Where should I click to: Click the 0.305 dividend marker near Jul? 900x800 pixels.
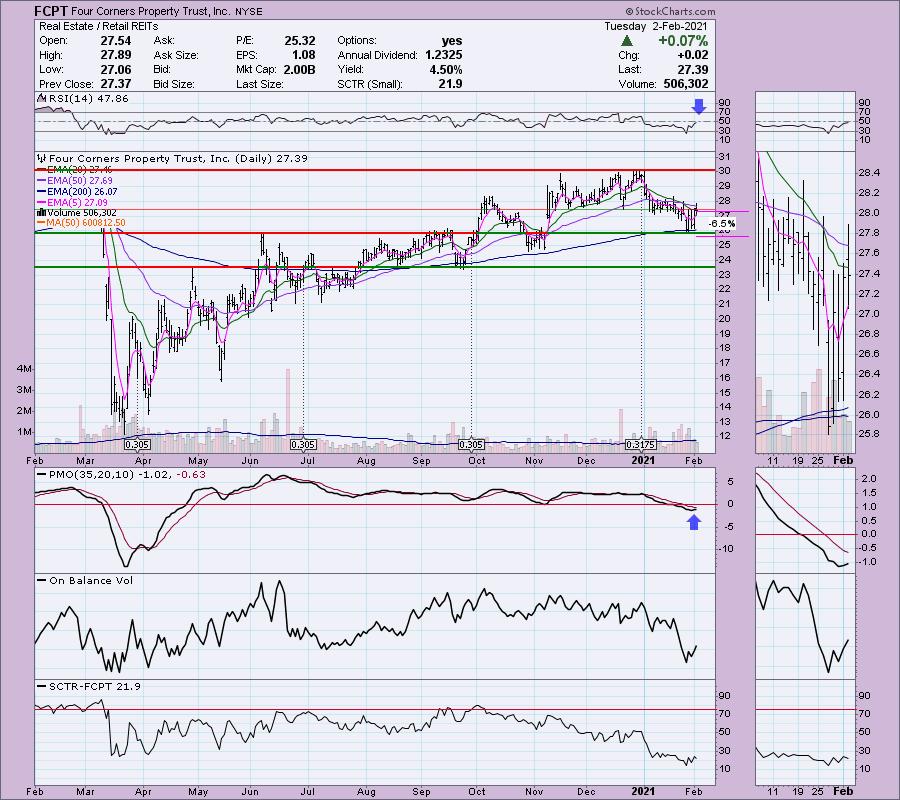(x=302, y=444)
